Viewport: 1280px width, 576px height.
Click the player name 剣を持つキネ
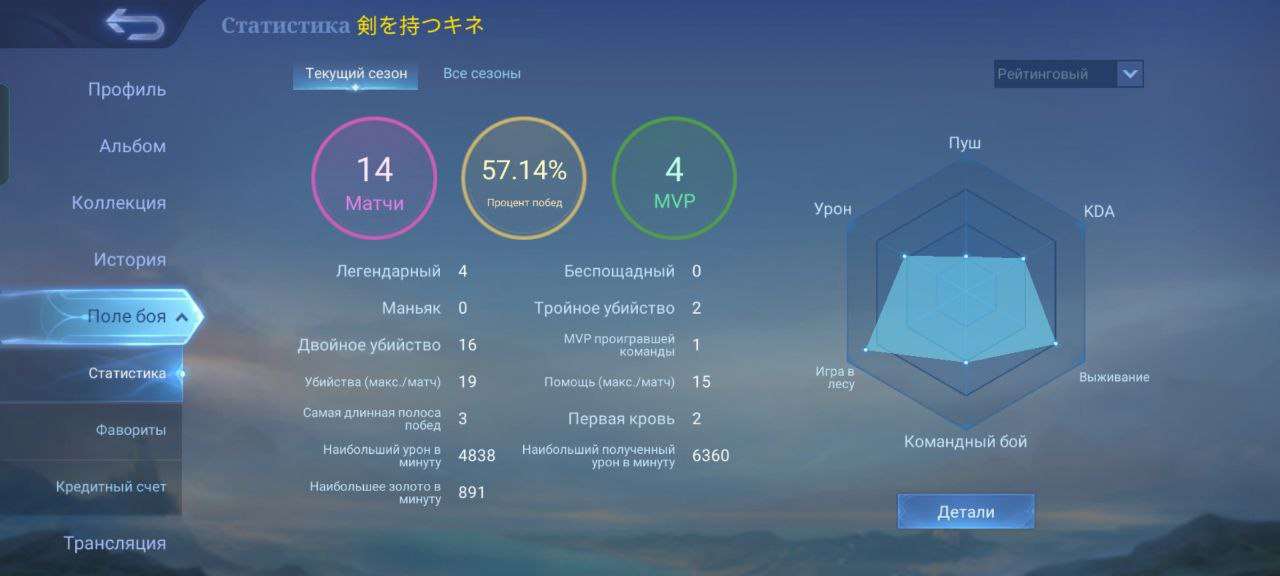[420, 26]
